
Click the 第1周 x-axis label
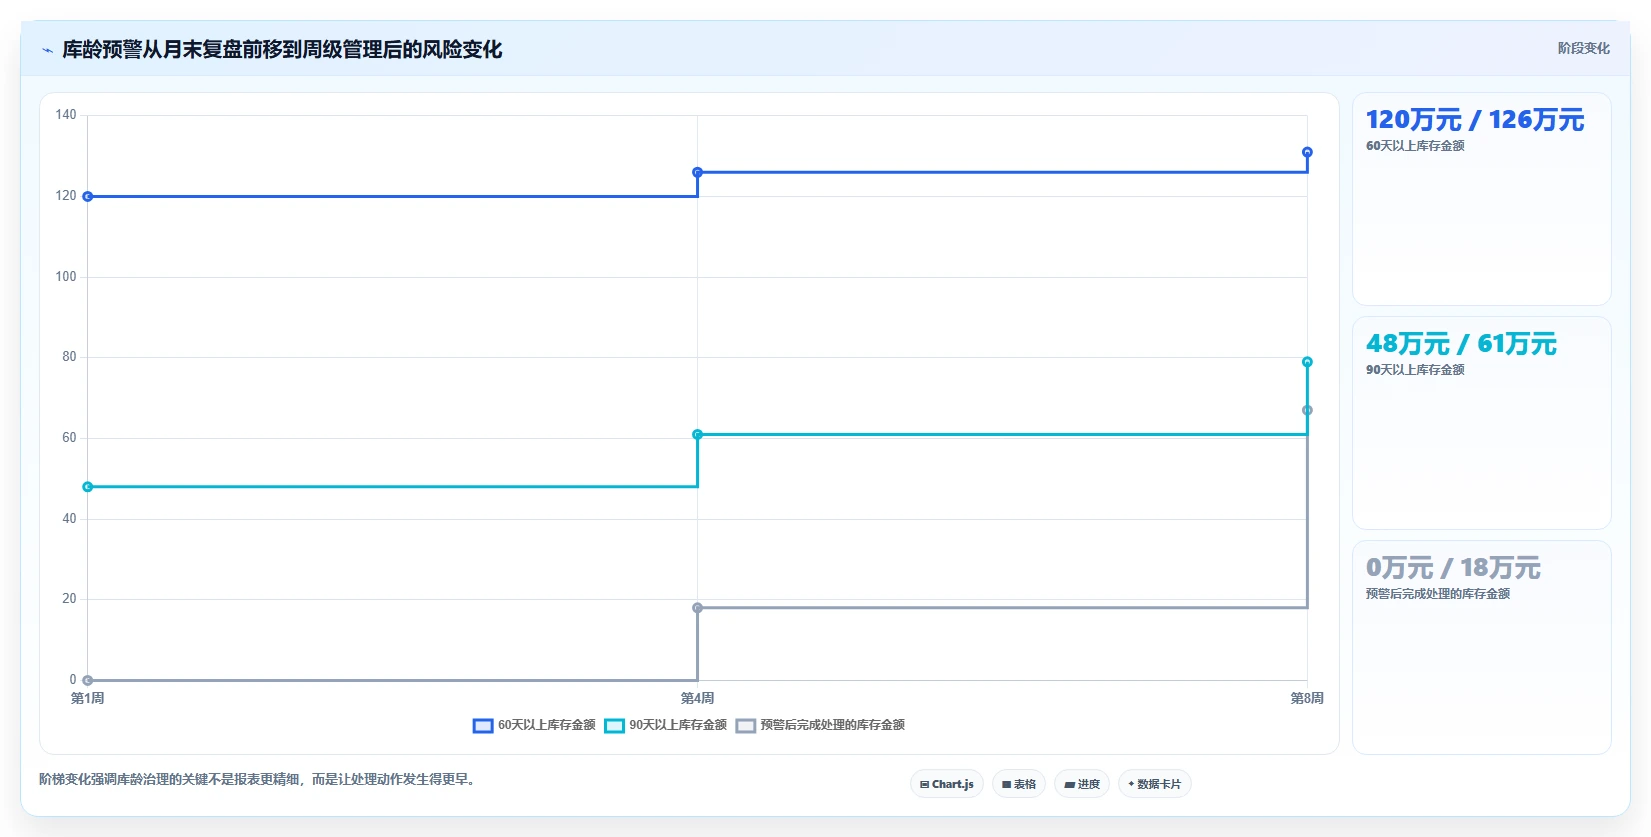pyautogui.click(x=88, y=698)
